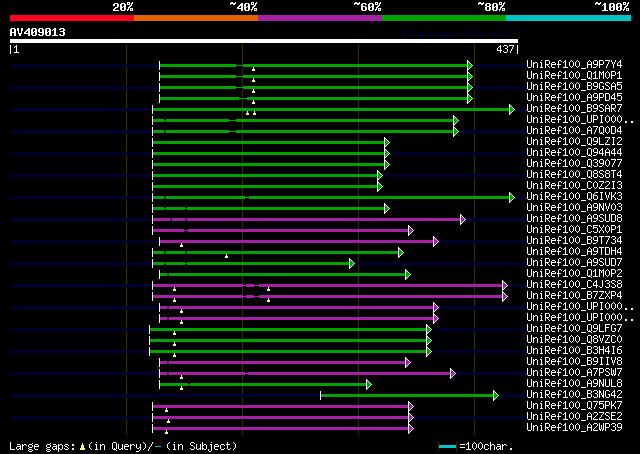
Task: Click the '=100char.' scale label
Action: pos(486,446)
